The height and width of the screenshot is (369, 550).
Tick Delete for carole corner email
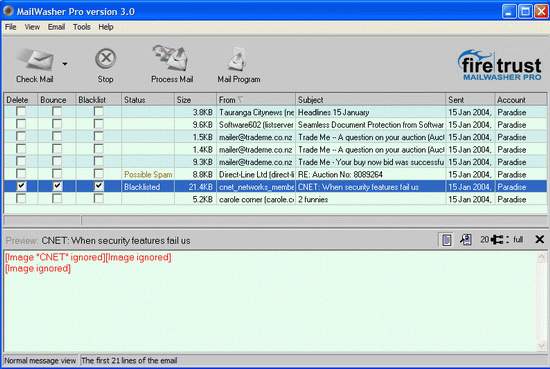coord(21,199)
